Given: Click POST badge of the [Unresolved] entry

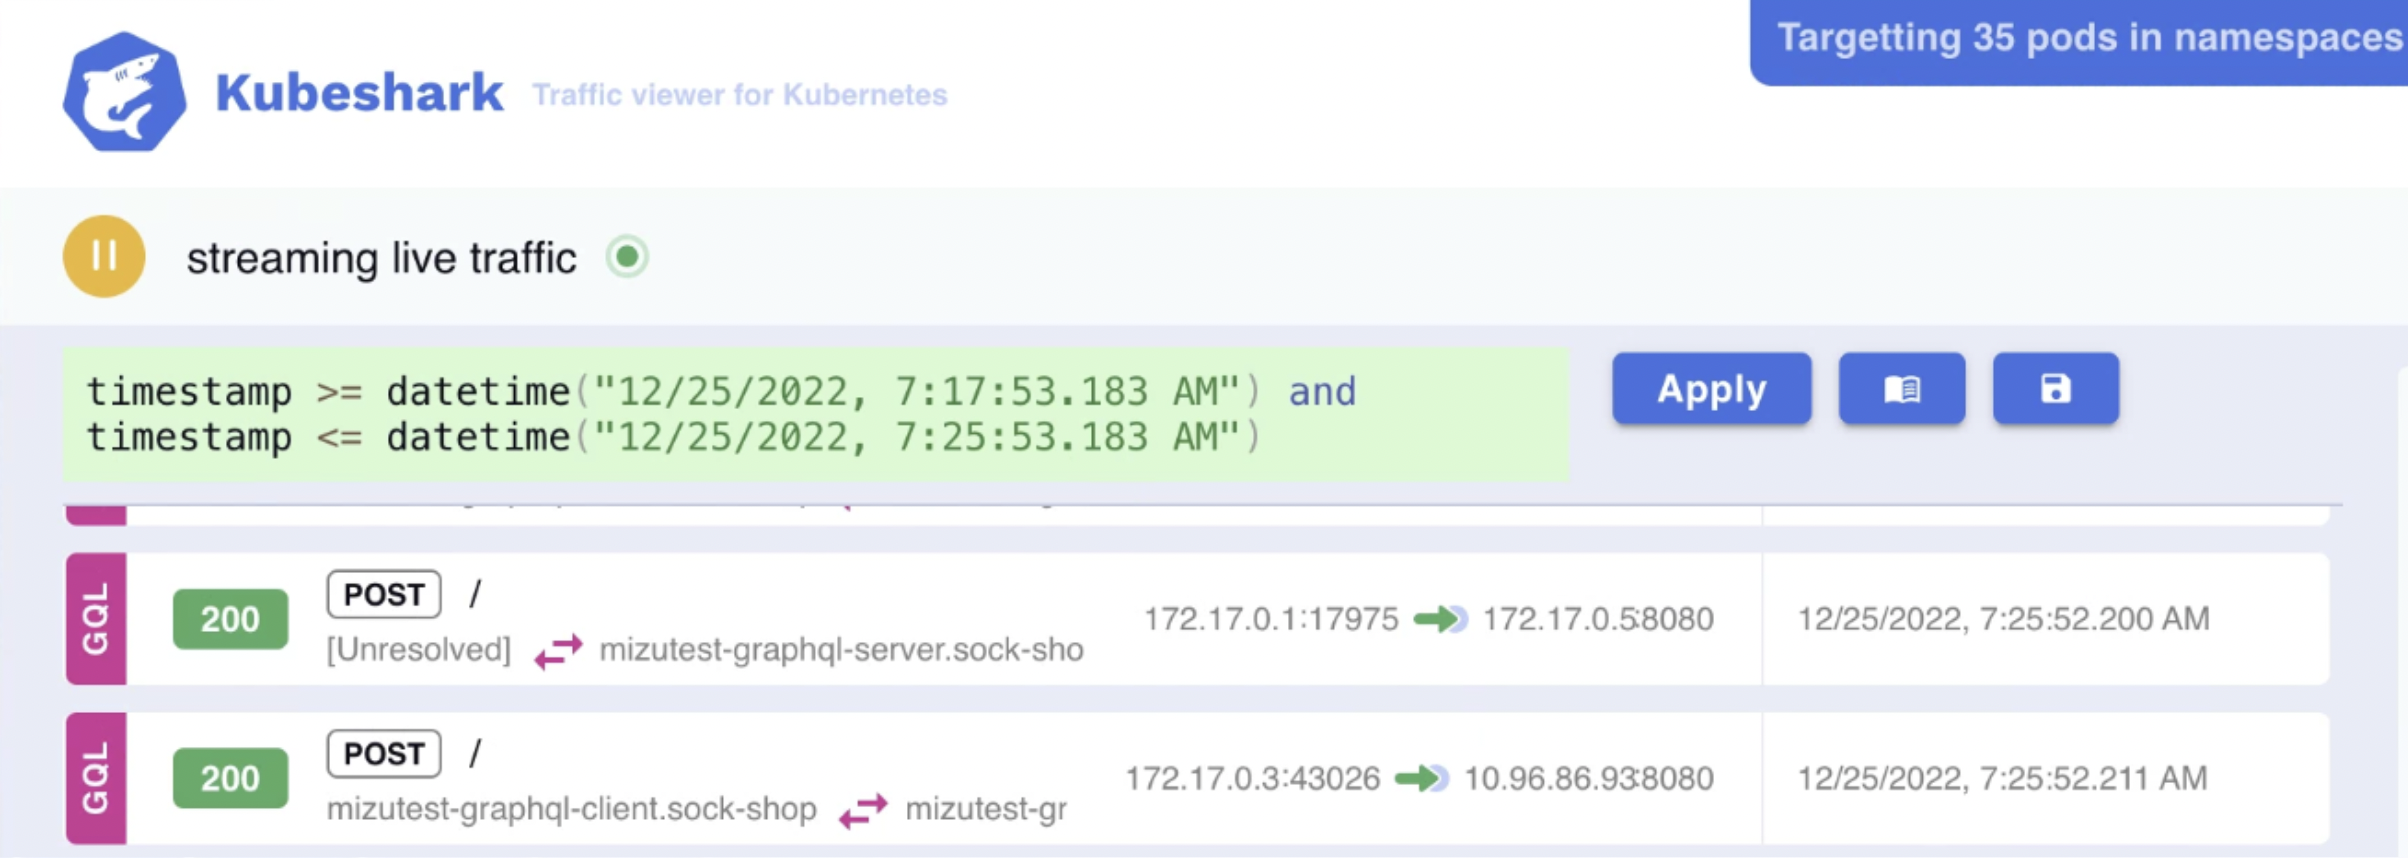Looking at the screenshot, I should [384, 595].
